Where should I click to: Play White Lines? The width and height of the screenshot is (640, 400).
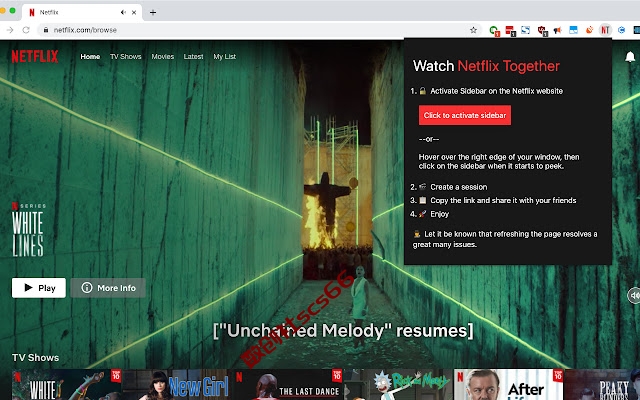(x=39, y=288)
